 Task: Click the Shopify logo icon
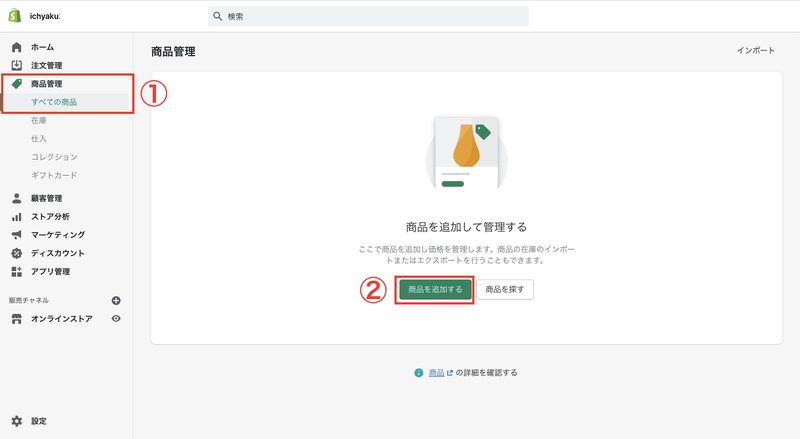point(15,16)
